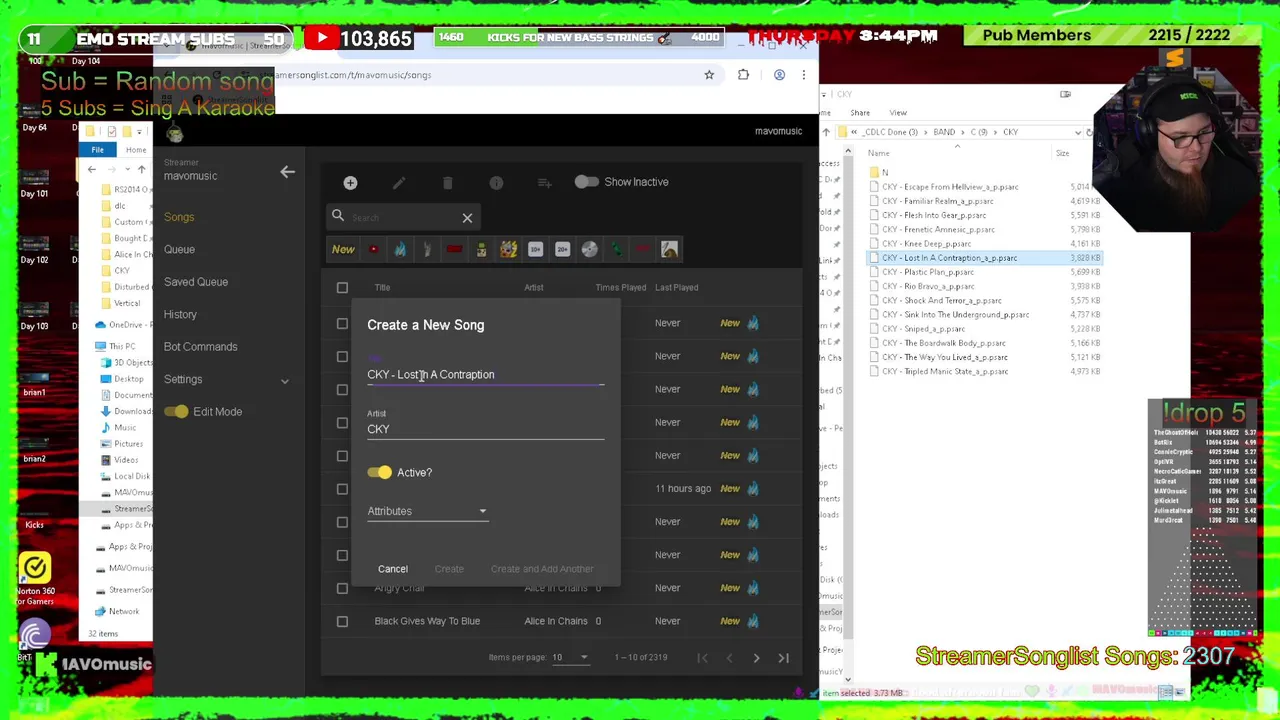This screenshot has height=720, width=1280.
Task: Toggle the Edit Mode switch
Action: pyautogui.click(x=176, y=412)
